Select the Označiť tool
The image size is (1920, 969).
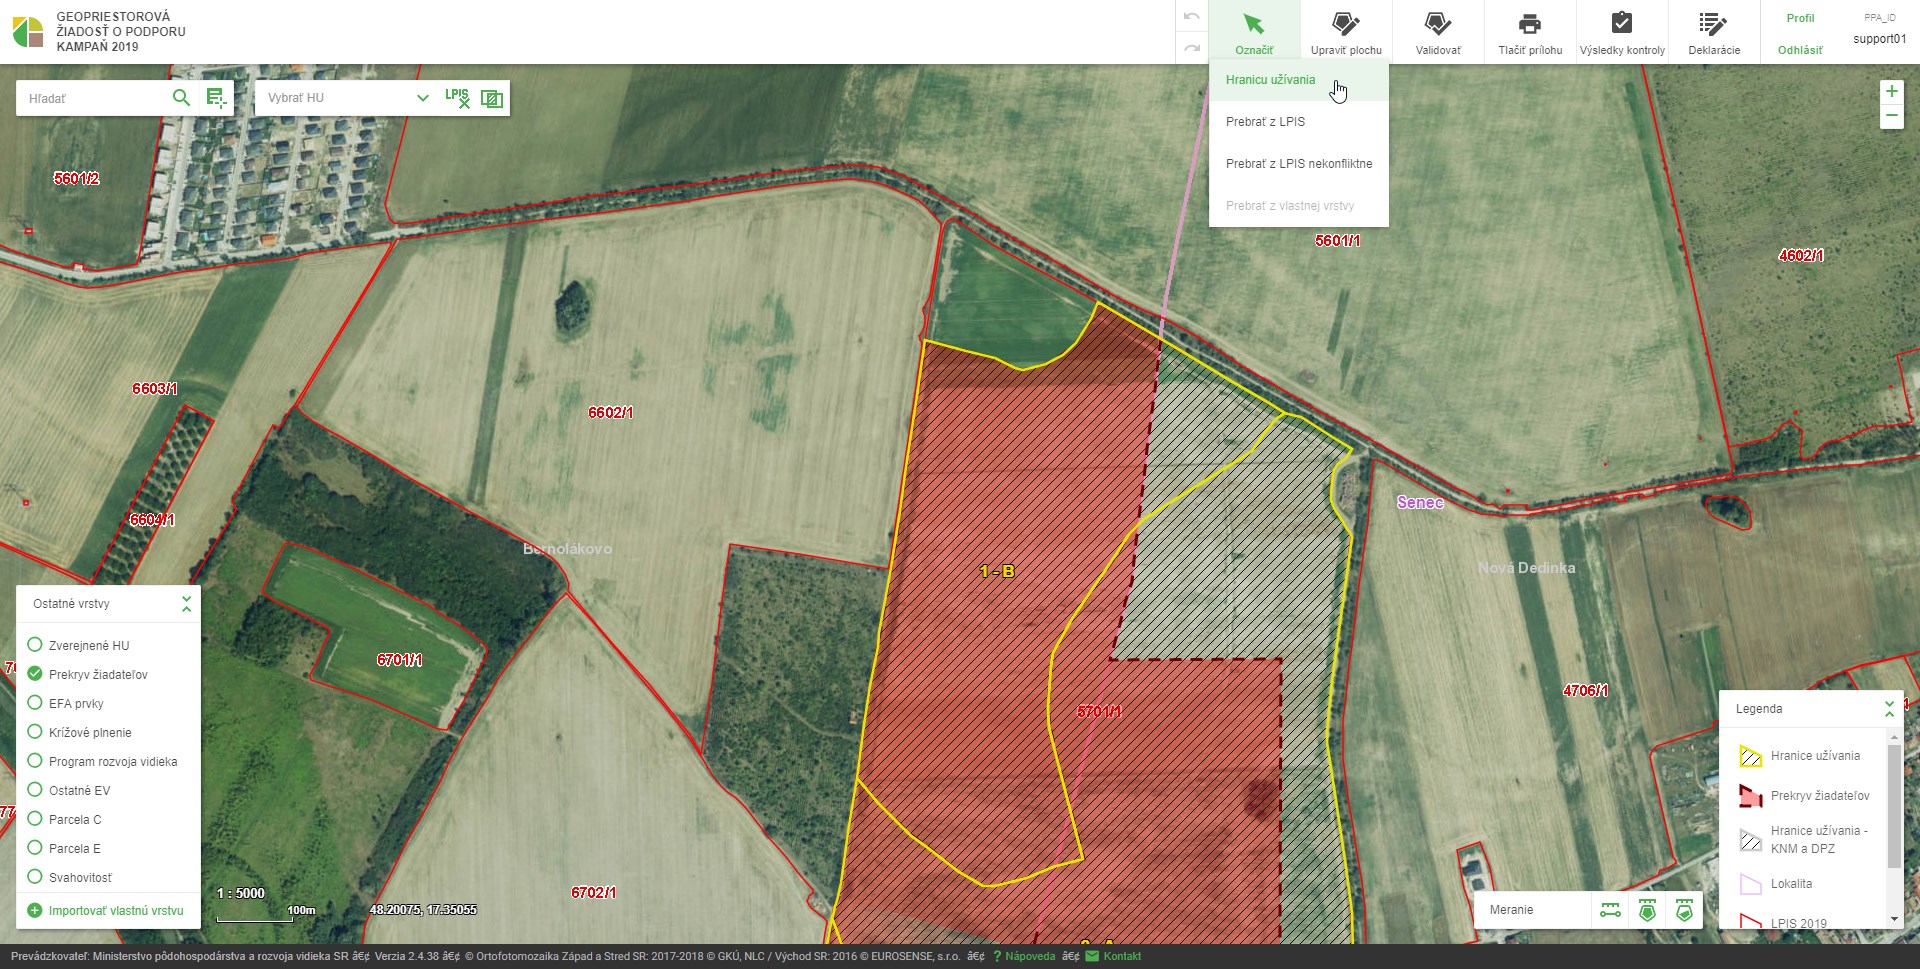pos(1254,32)
